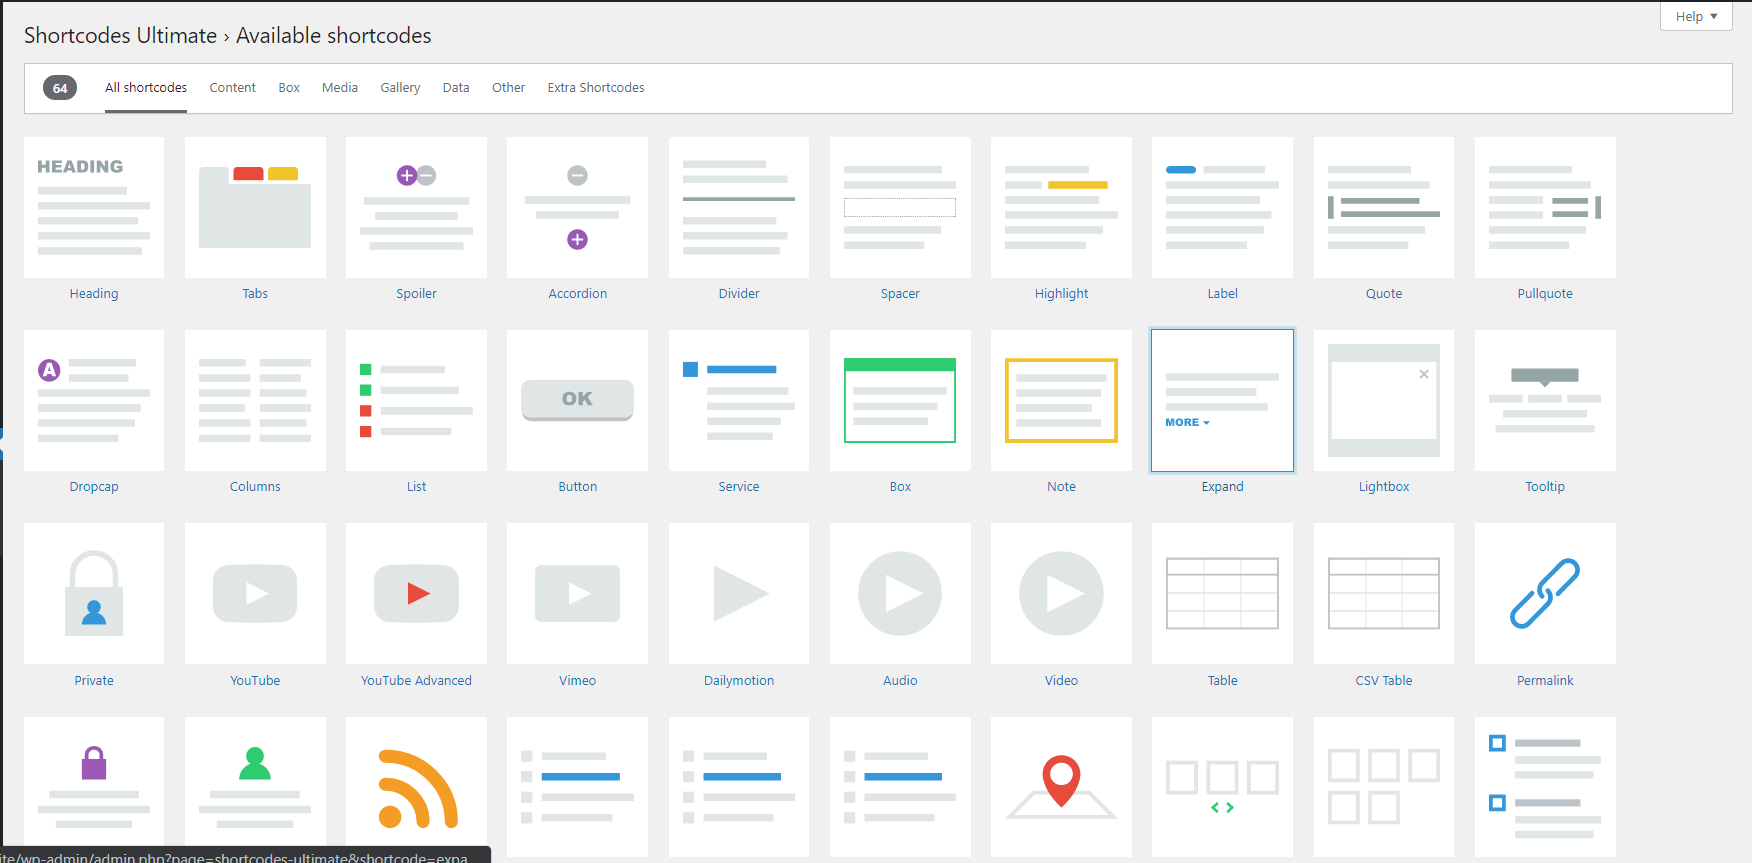
Task: Switch to the Content tab
Action: 232,88
